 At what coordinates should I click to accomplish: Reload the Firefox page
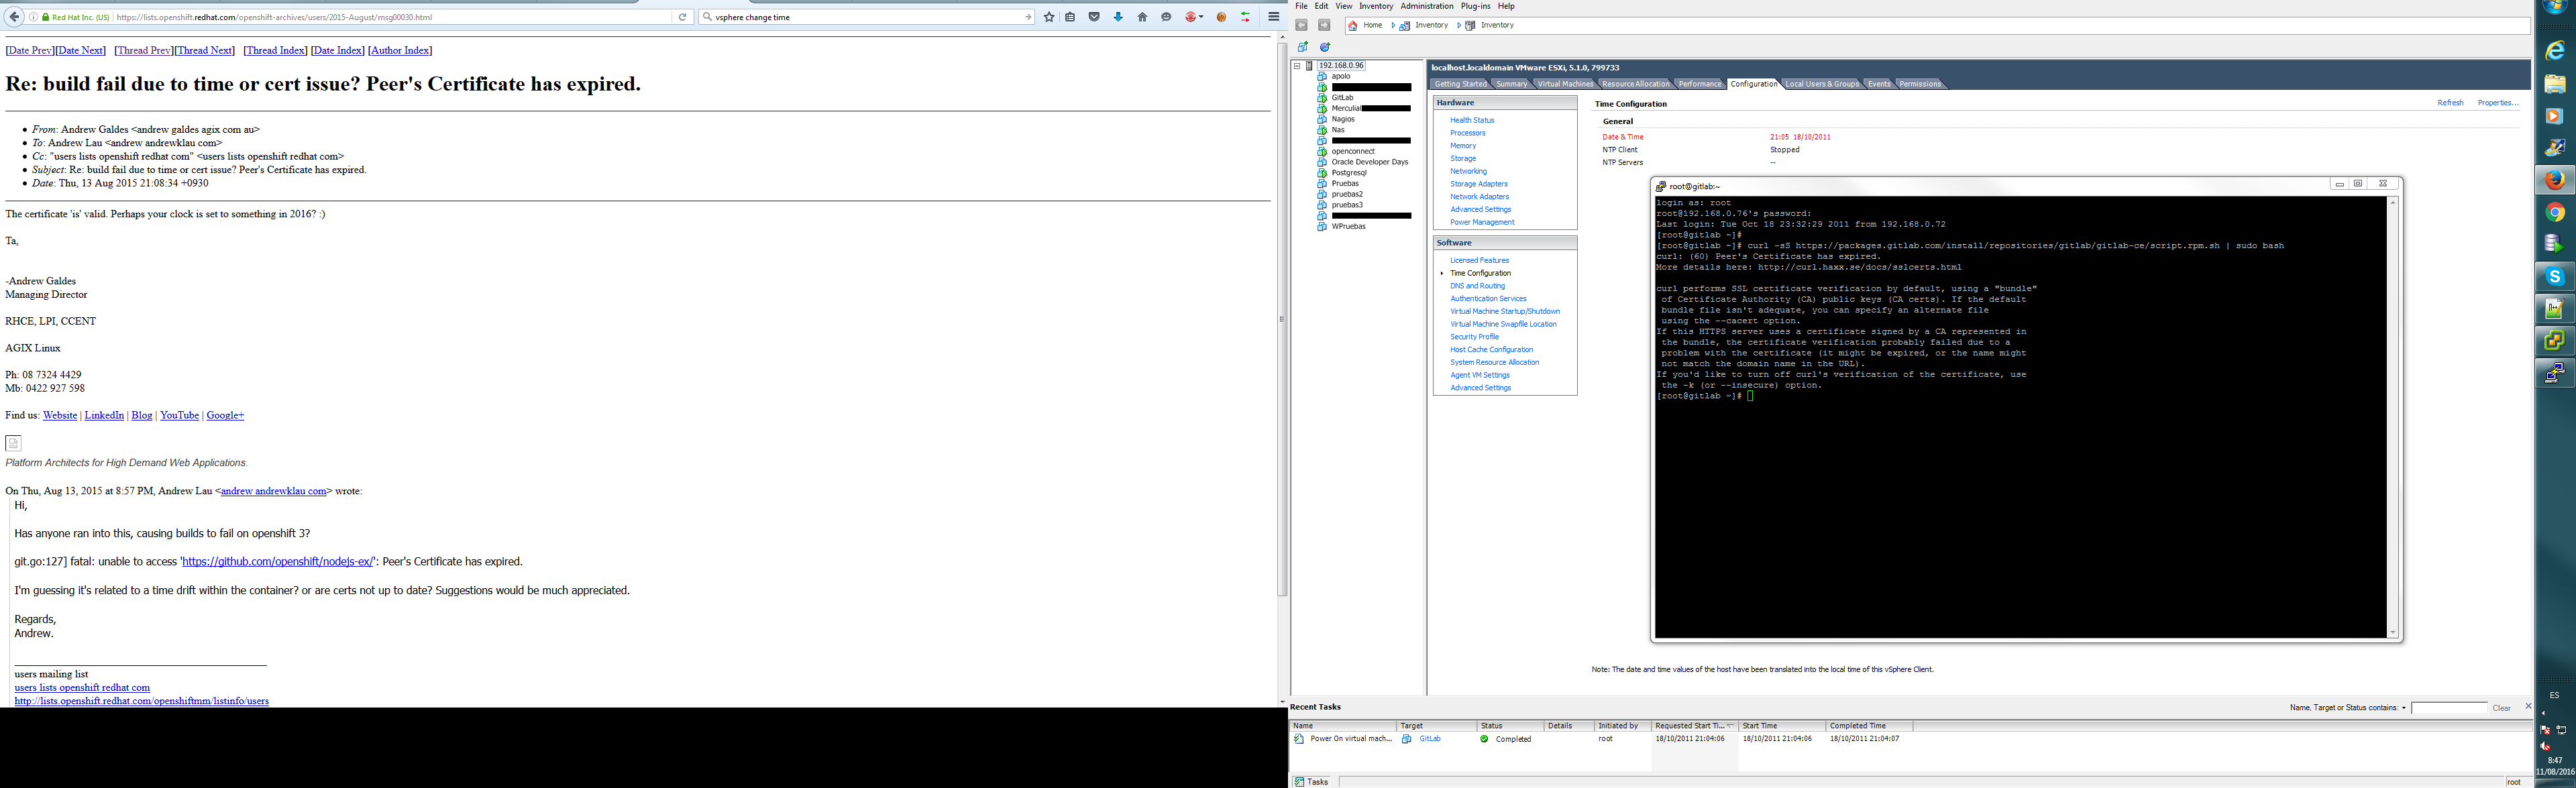(x=683, y=17)
